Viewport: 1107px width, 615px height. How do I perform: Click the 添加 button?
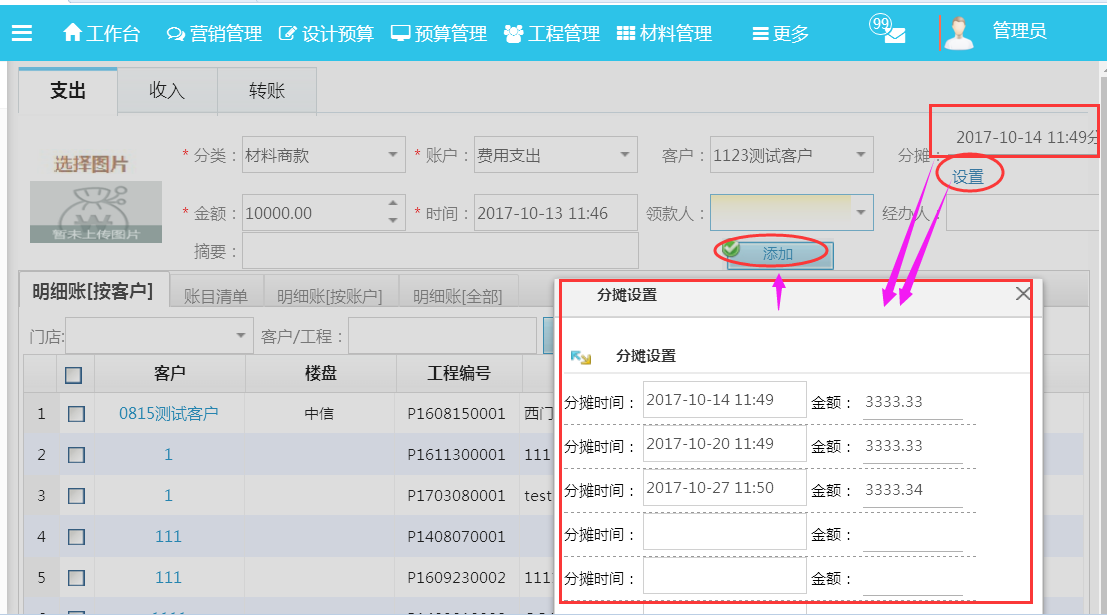point(777,254)
